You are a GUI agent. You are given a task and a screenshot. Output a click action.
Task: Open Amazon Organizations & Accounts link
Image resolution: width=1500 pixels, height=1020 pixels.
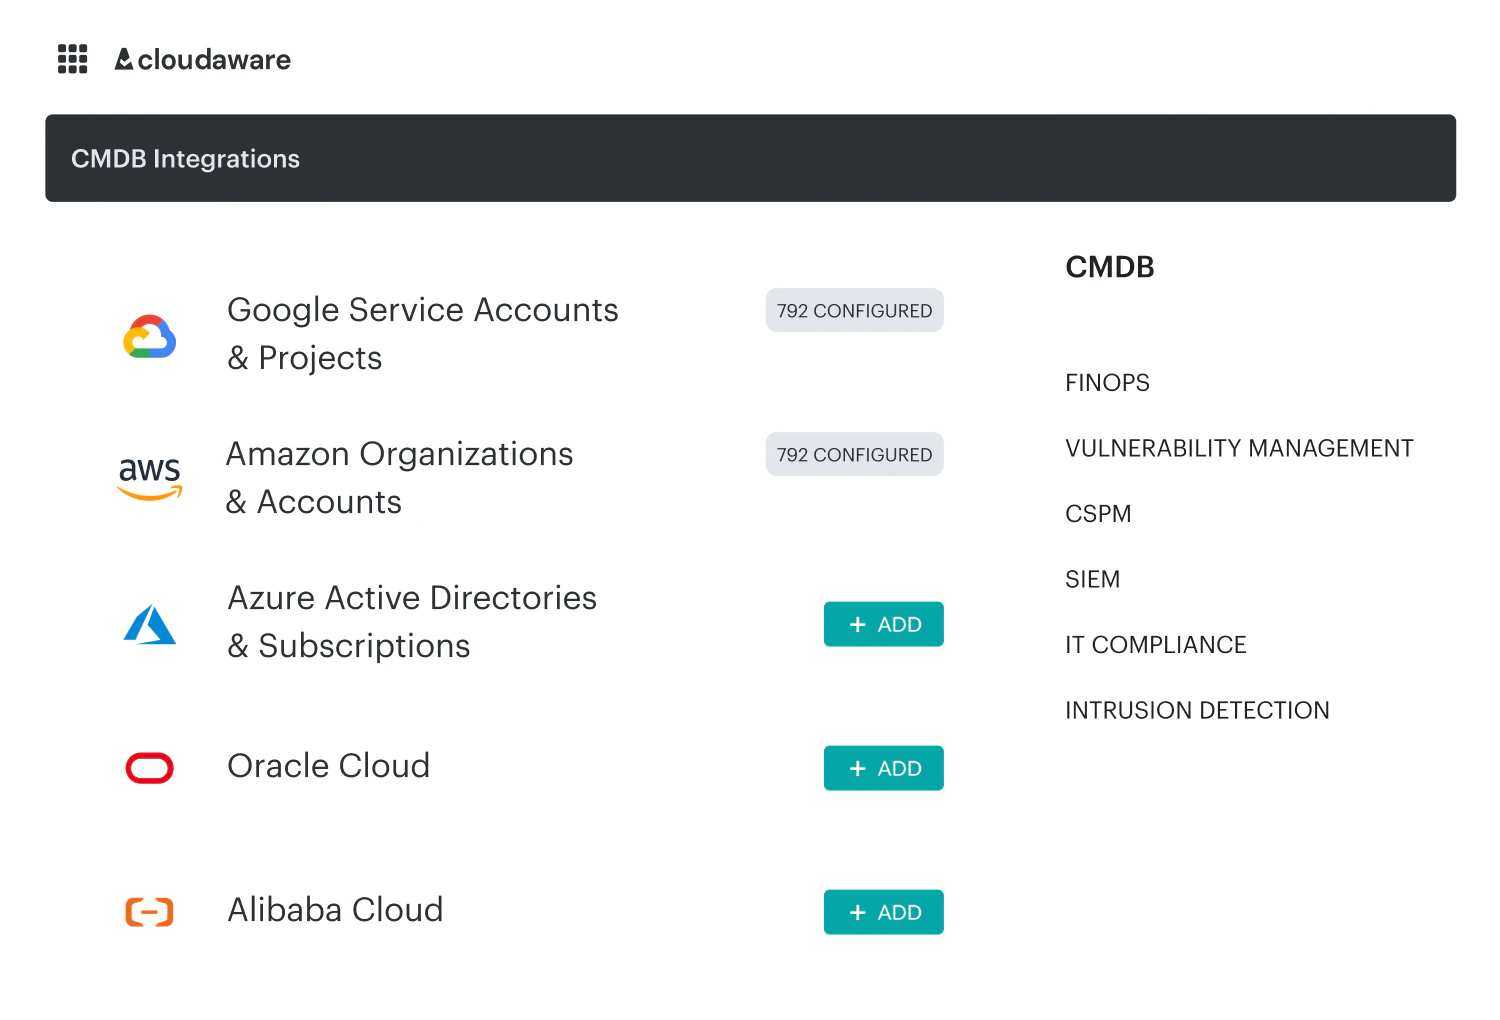tap(400, 478)
